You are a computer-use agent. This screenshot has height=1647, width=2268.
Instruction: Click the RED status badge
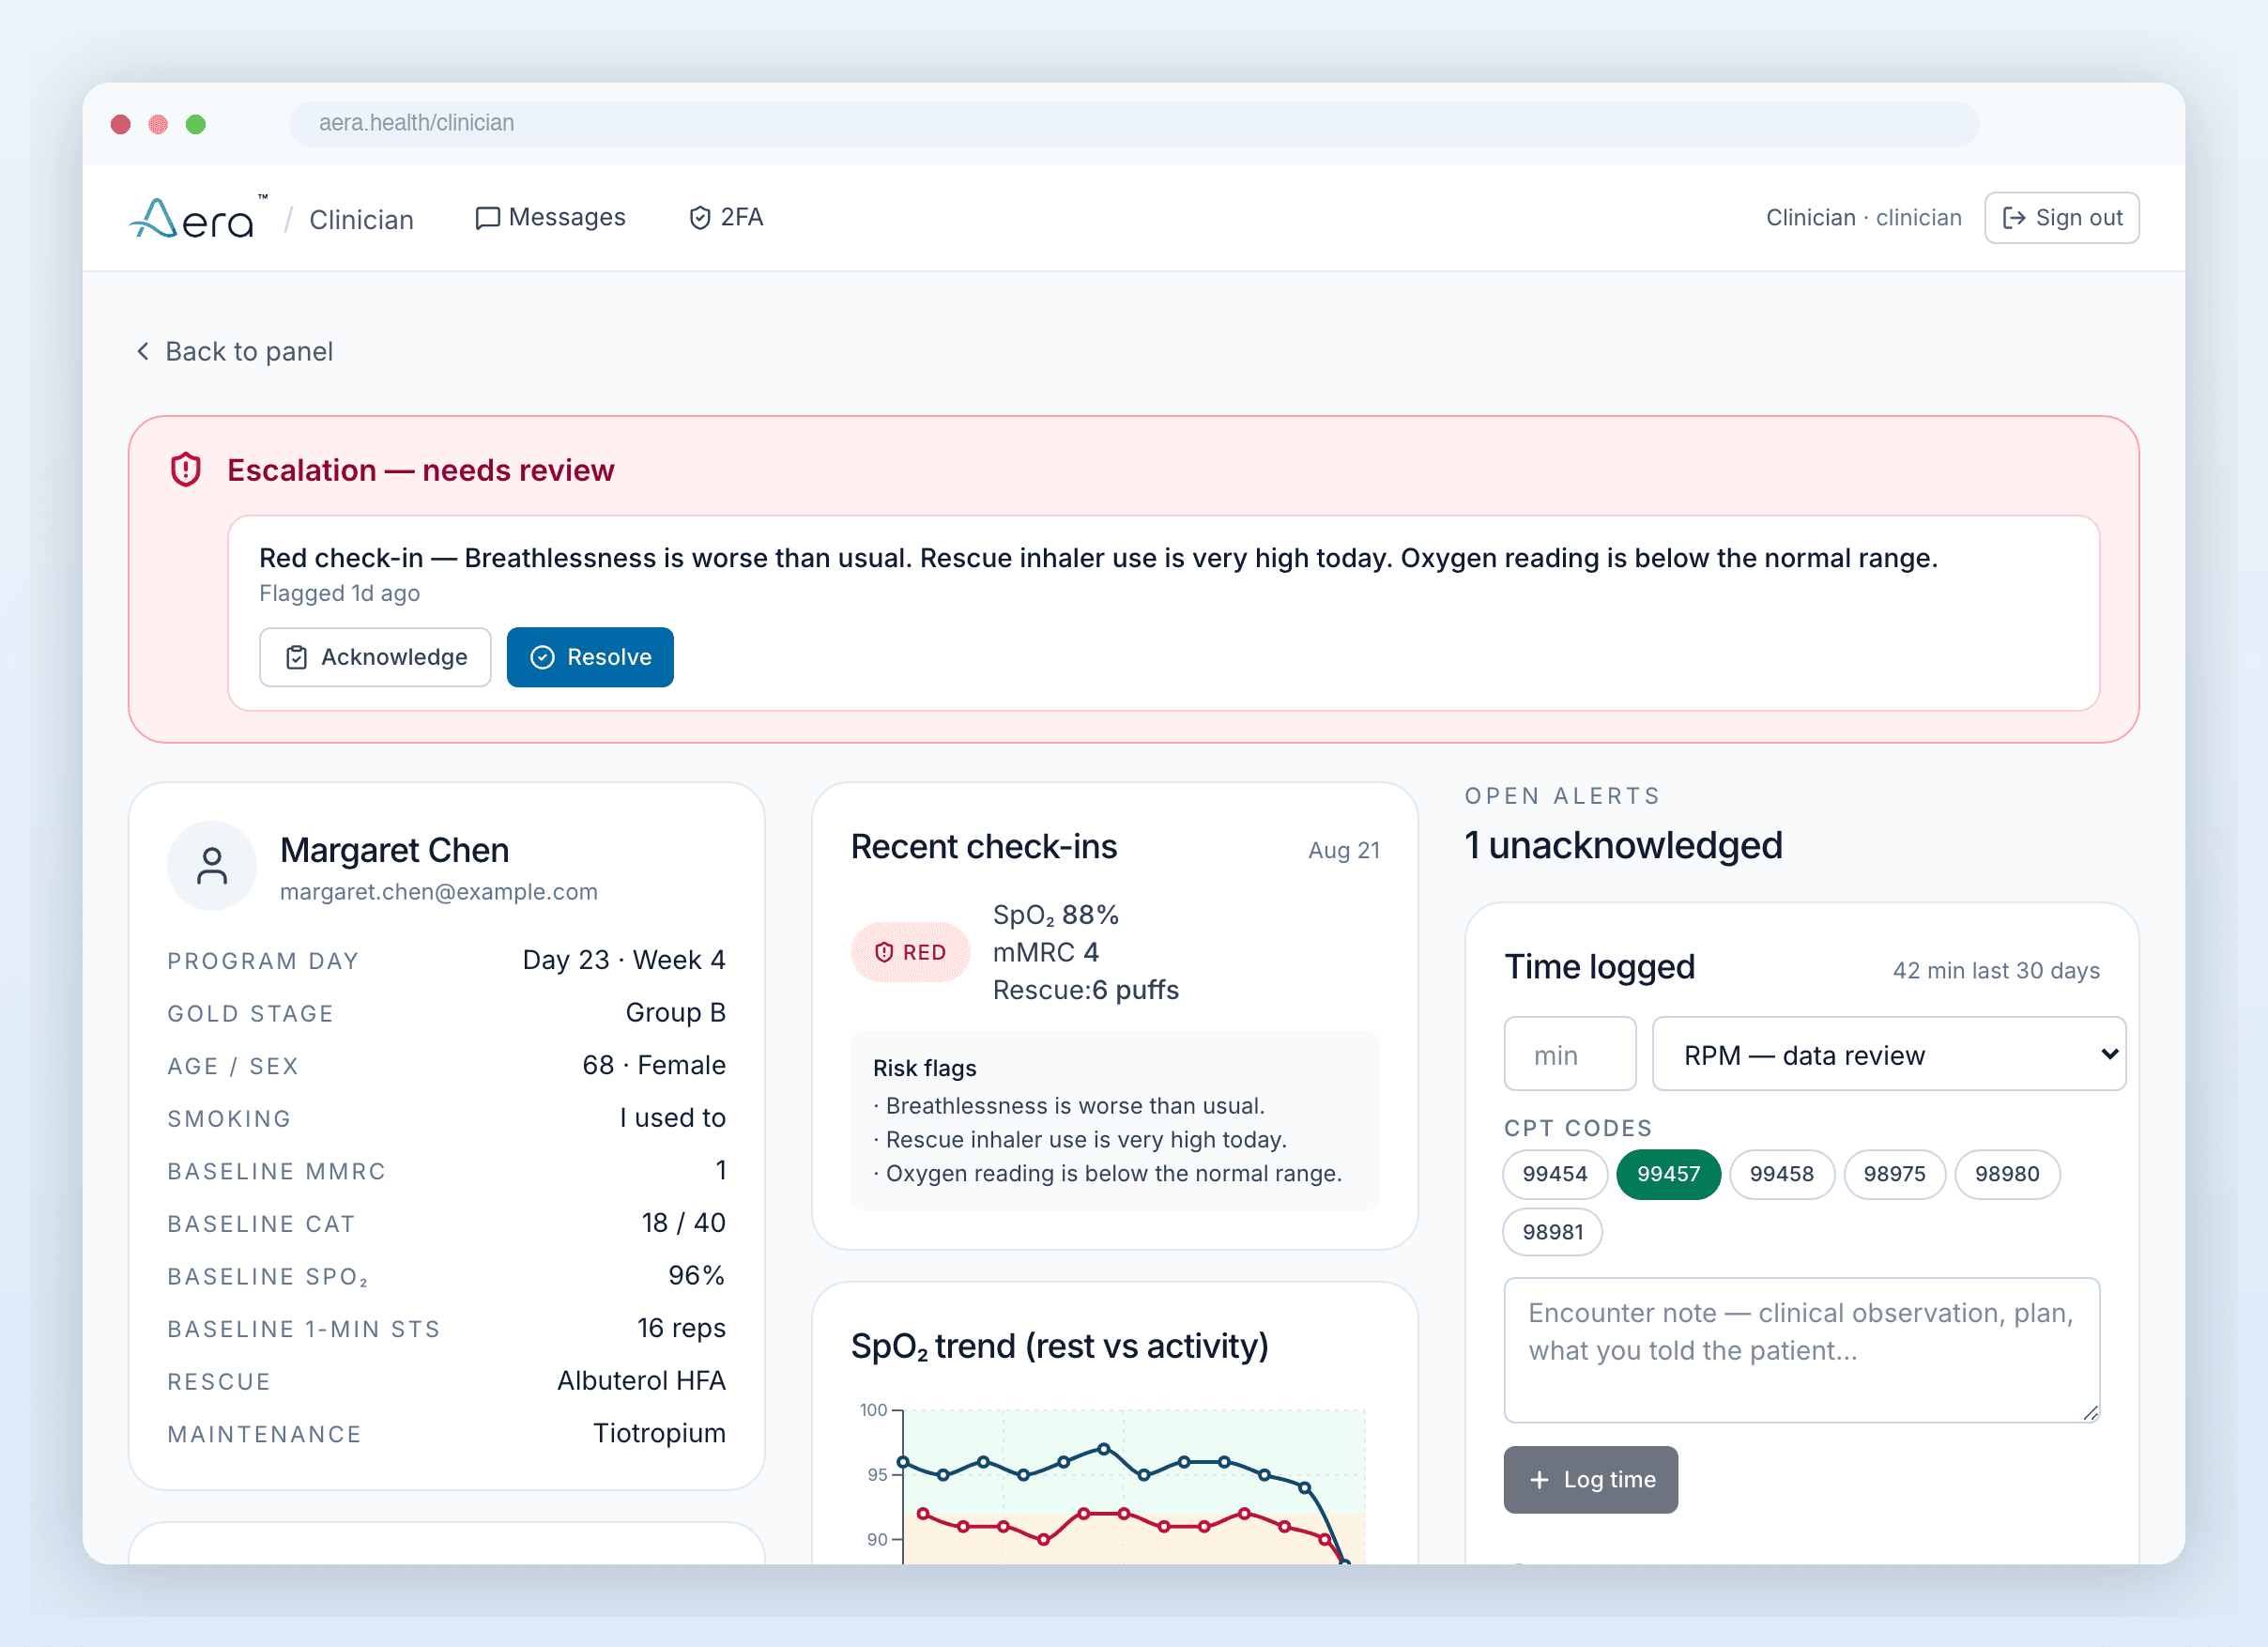910,952
